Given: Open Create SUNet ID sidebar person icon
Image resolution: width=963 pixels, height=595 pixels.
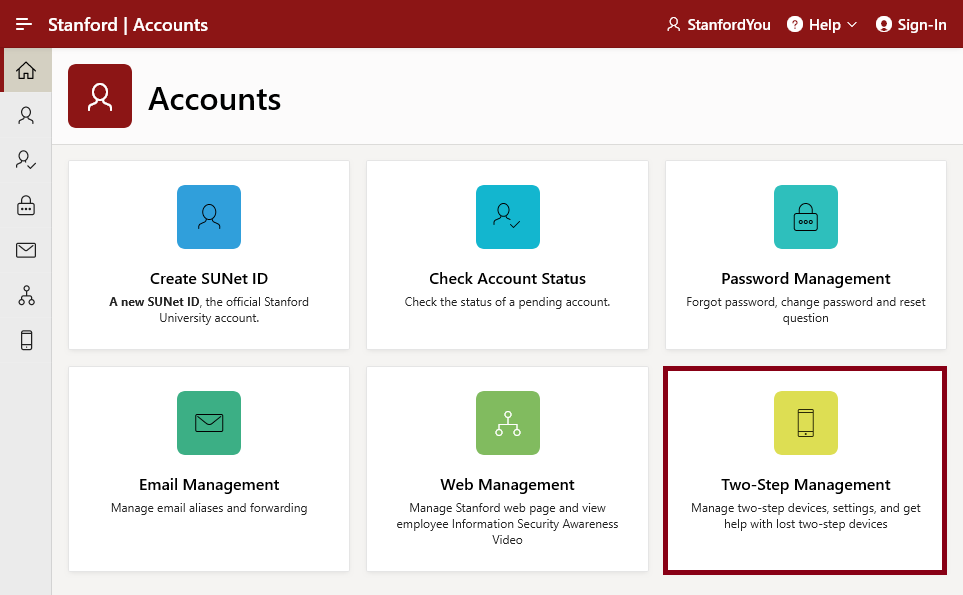Looking at the screenshot, I should [x=26, y=115].
